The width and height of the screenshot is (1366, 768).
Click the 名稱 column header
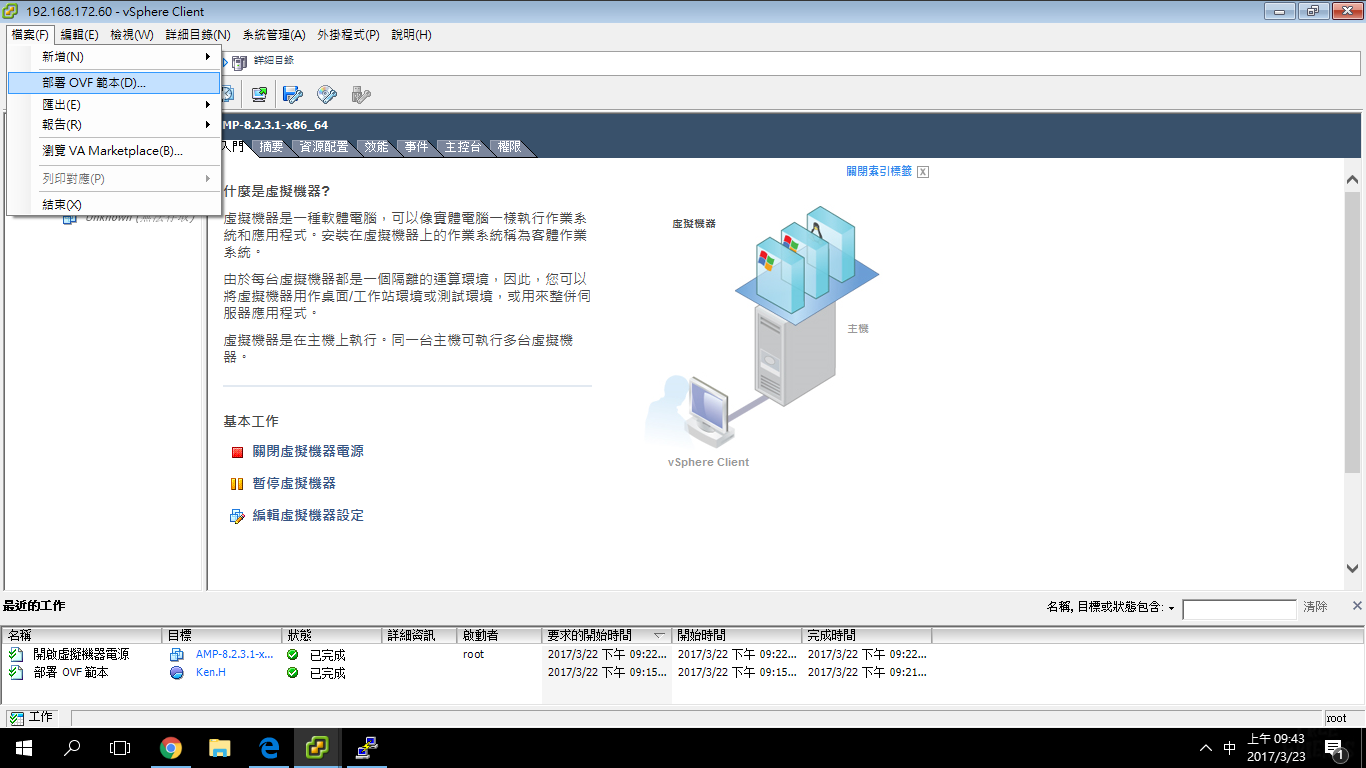pos(82,636)
